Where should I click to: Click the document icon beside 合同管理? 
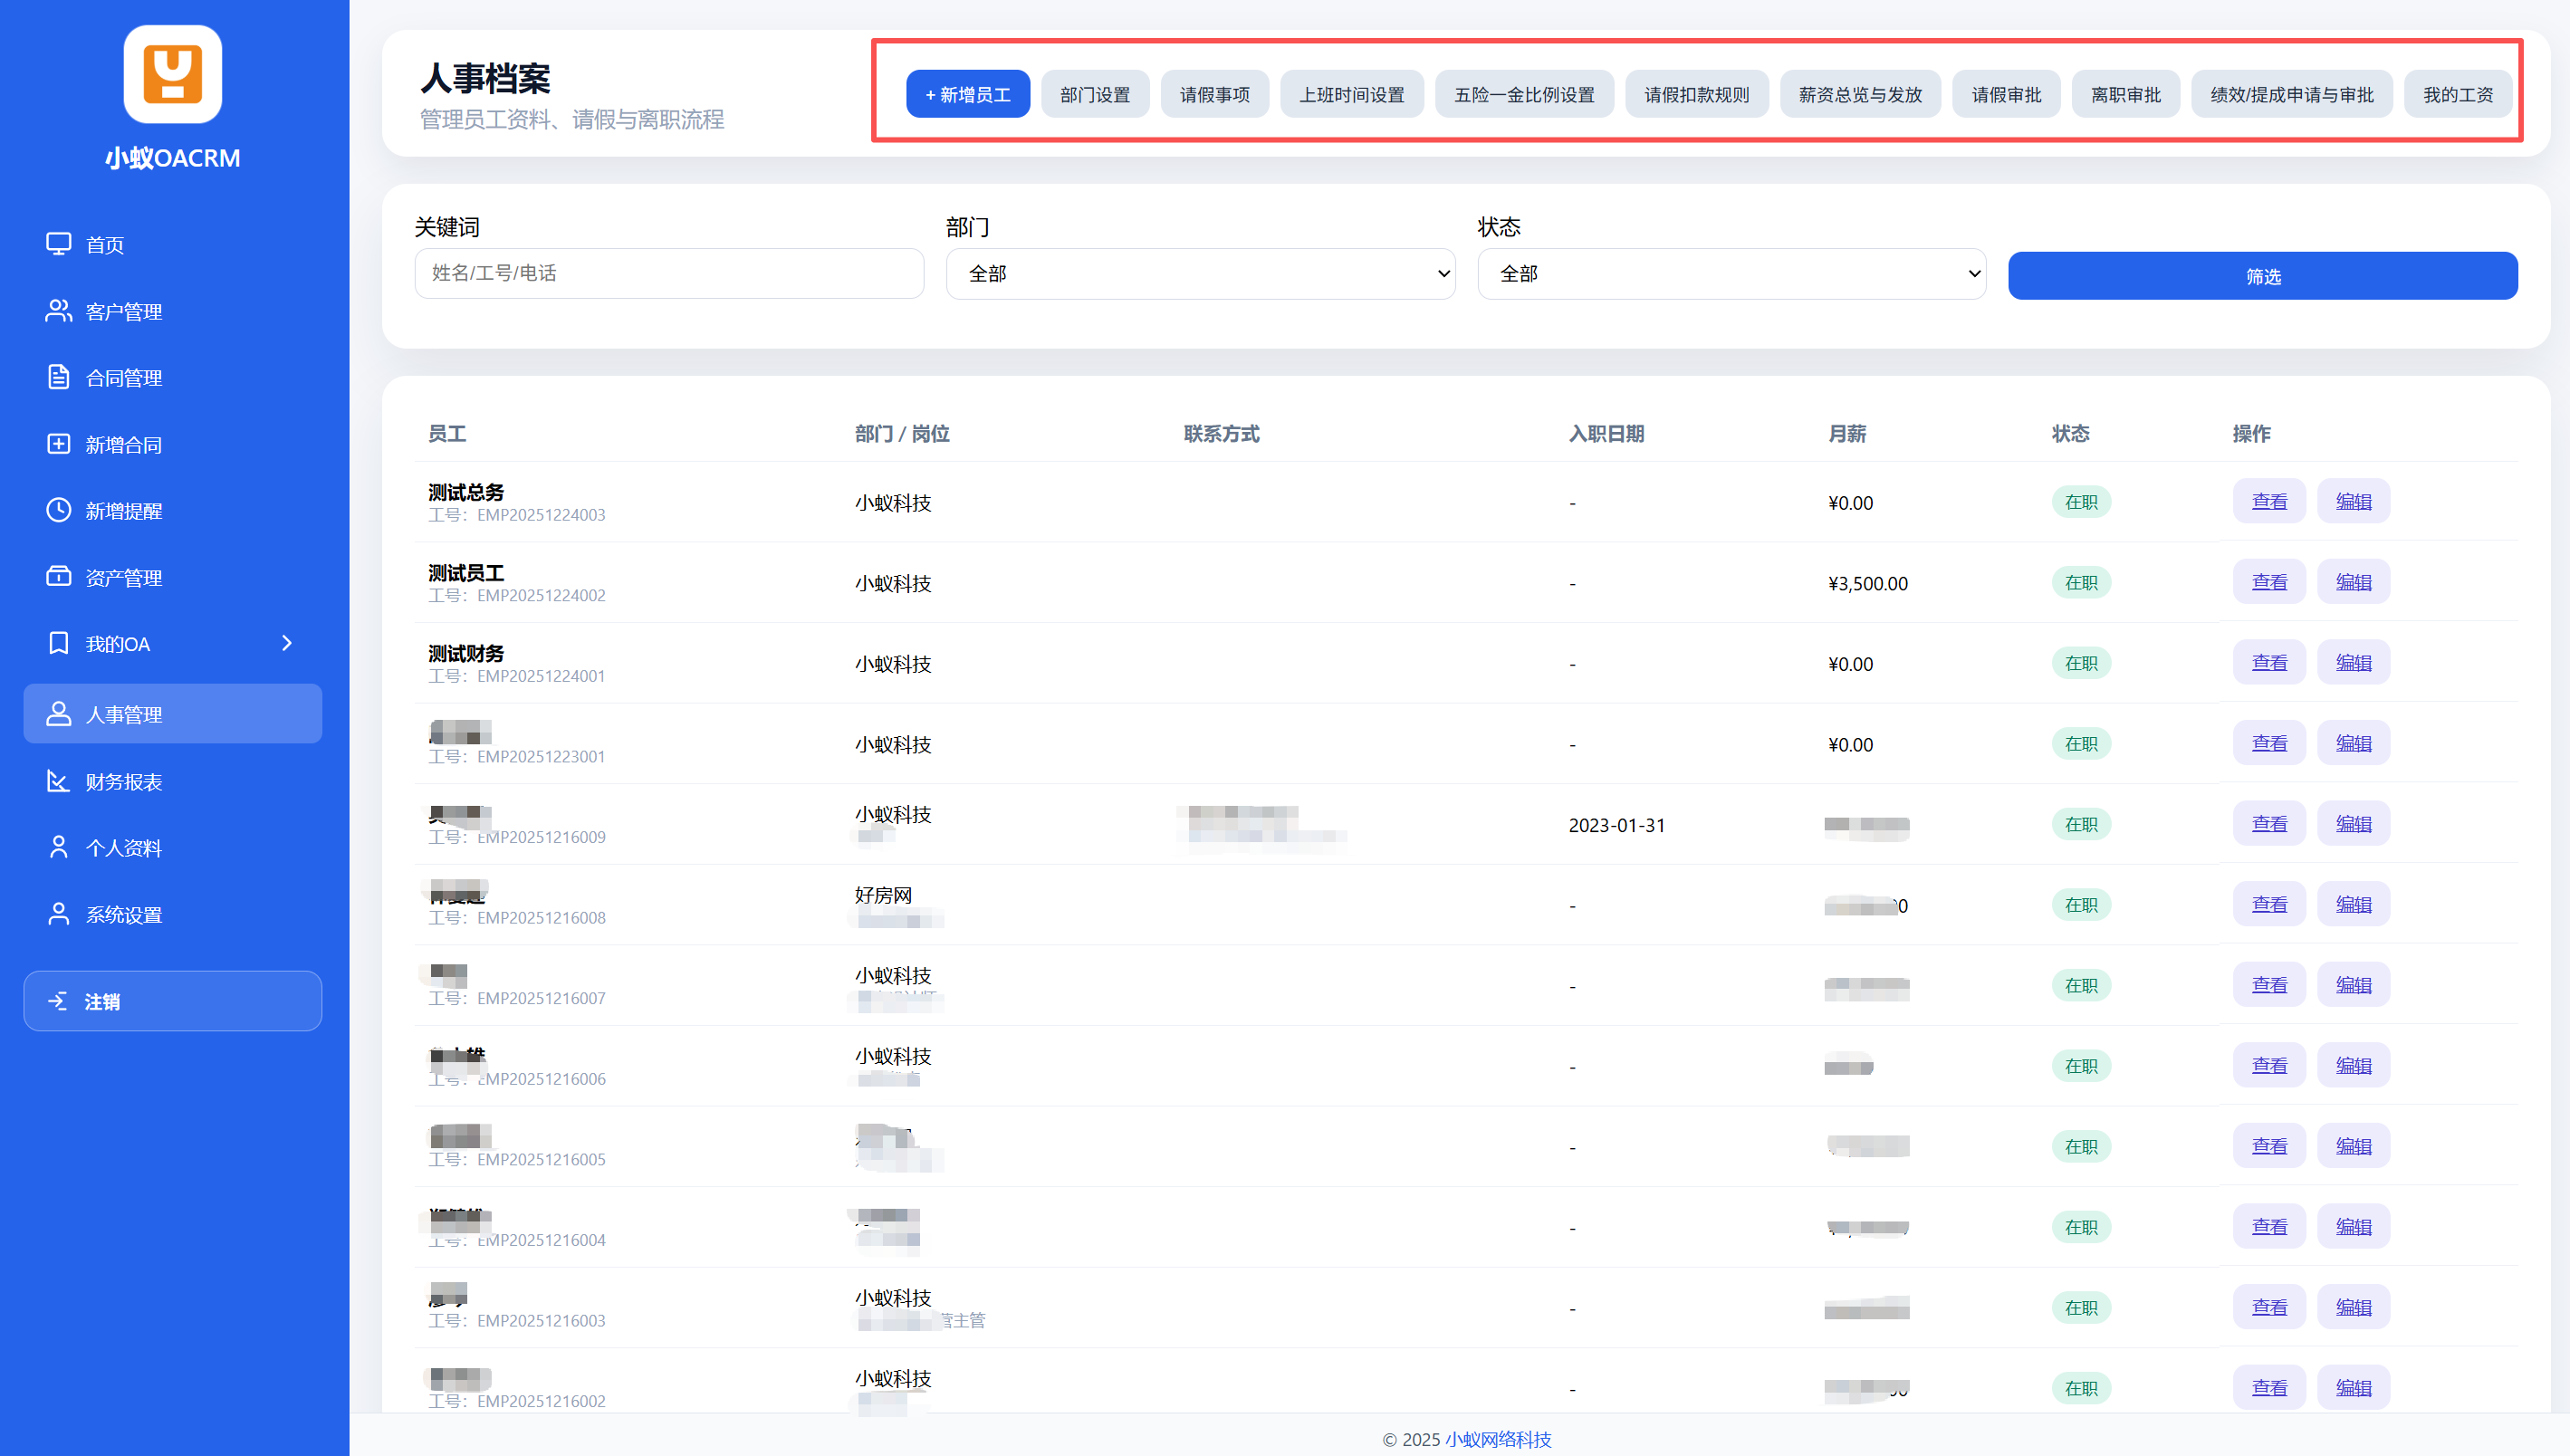pyautogui.click(x=58, y=377)
